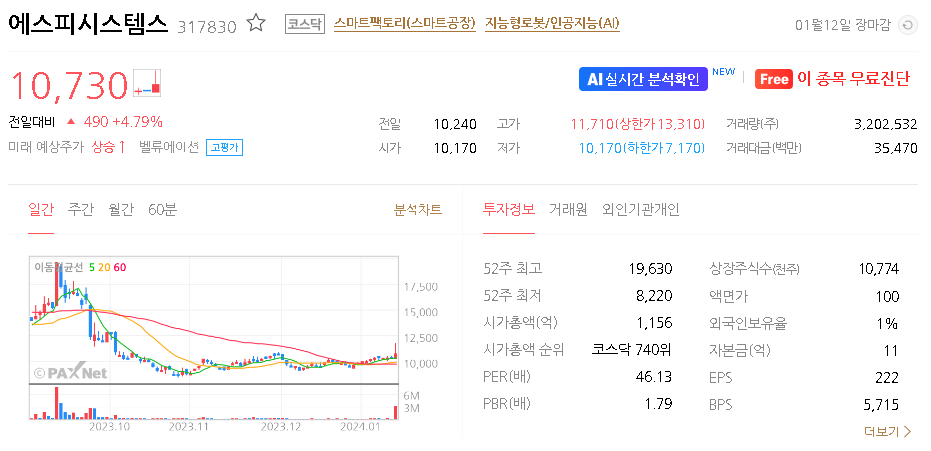Click 고가 value 11,710(상한가 13,310)

(638, 125)
